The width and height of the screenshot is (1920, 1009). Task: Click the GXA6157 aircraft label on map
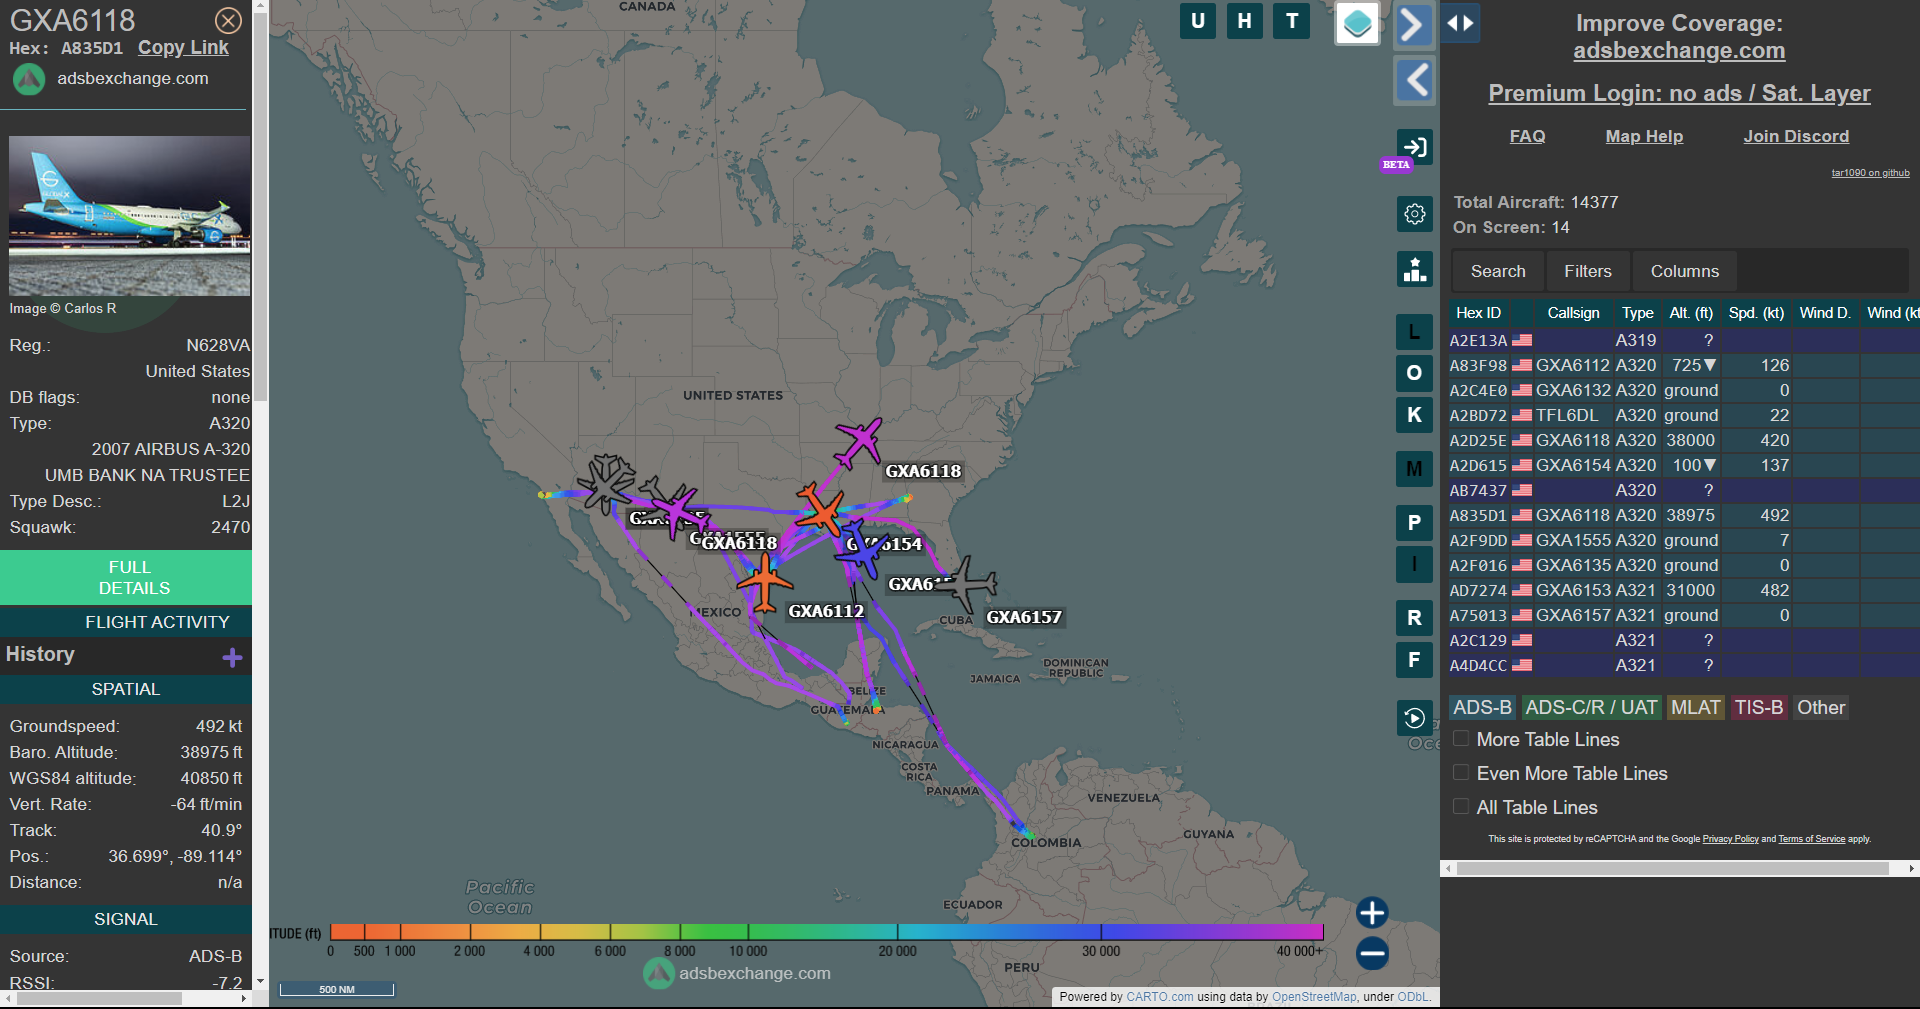[x=1024, y=617]
